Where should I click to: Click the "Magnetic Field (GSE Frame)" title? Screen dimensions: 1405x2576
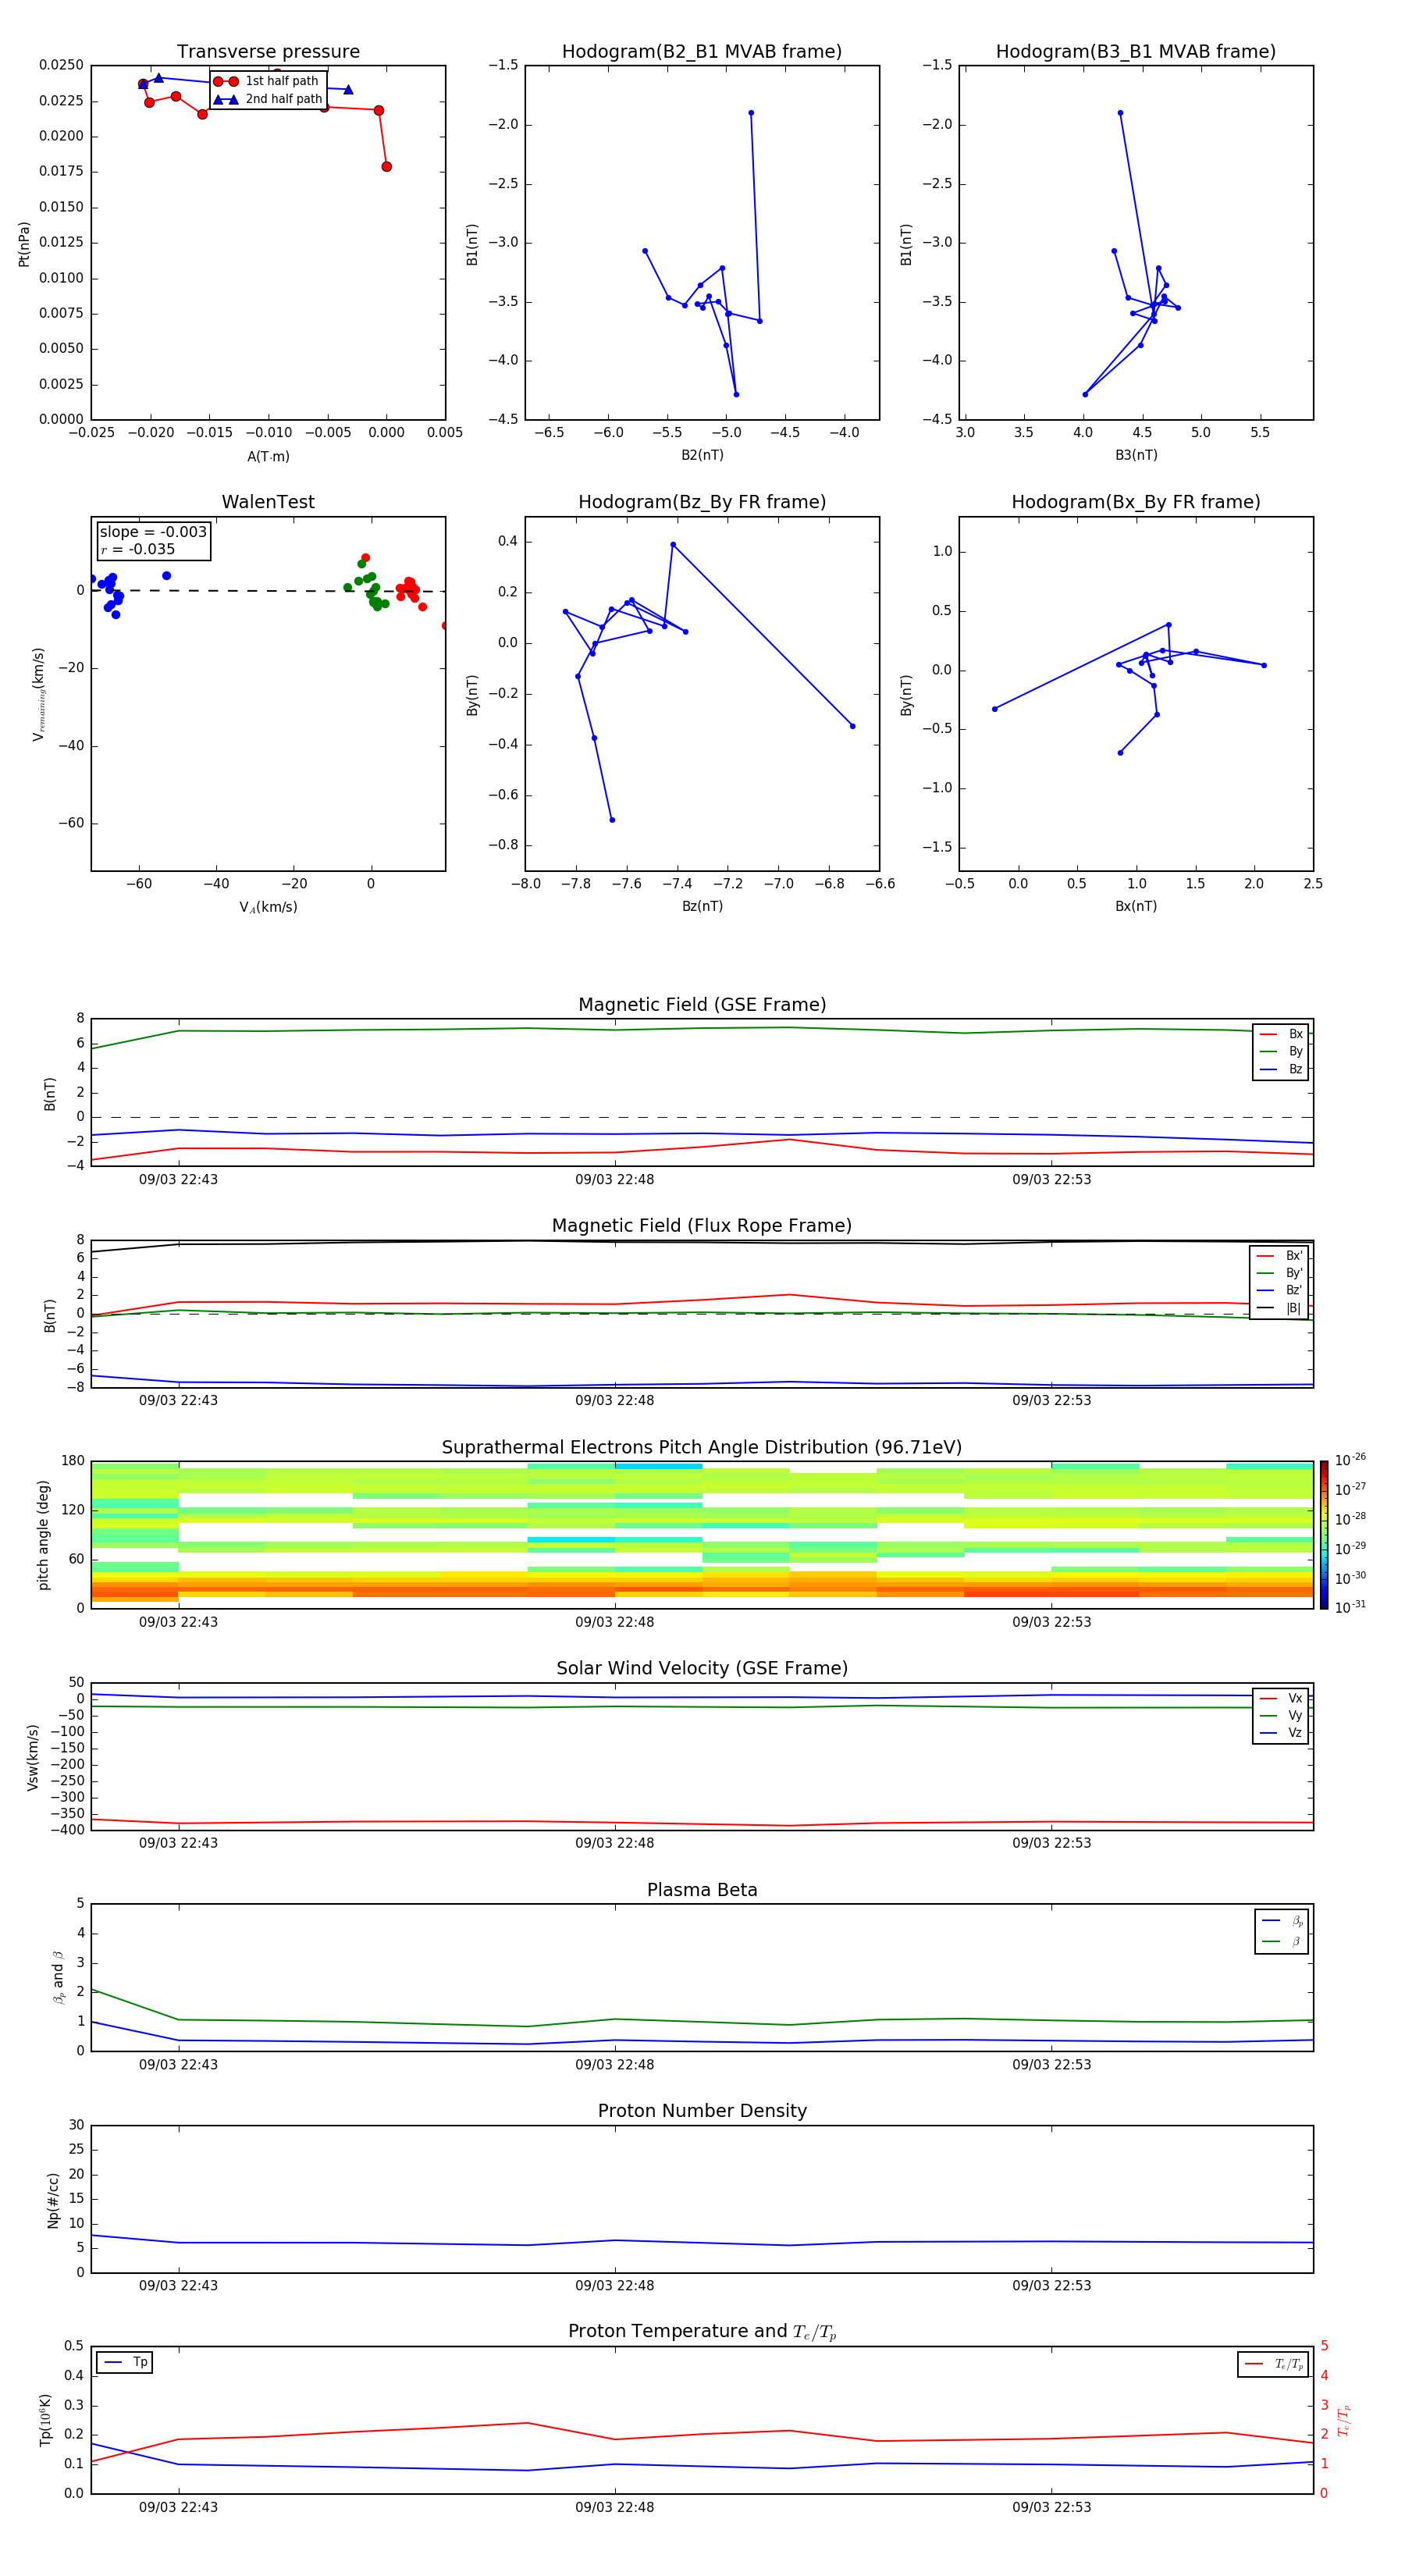tap(702, 1004)
